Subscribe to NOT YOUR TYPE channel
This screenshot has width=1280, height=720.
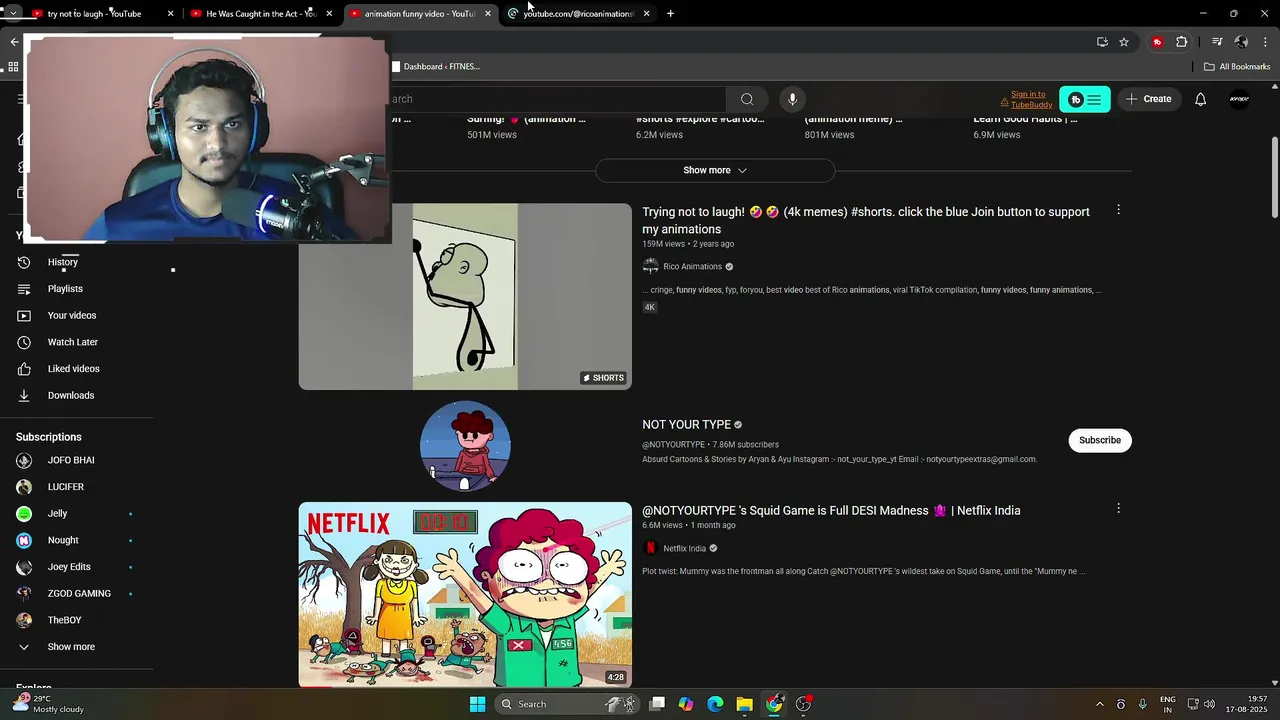click(x=1100, y=440)
